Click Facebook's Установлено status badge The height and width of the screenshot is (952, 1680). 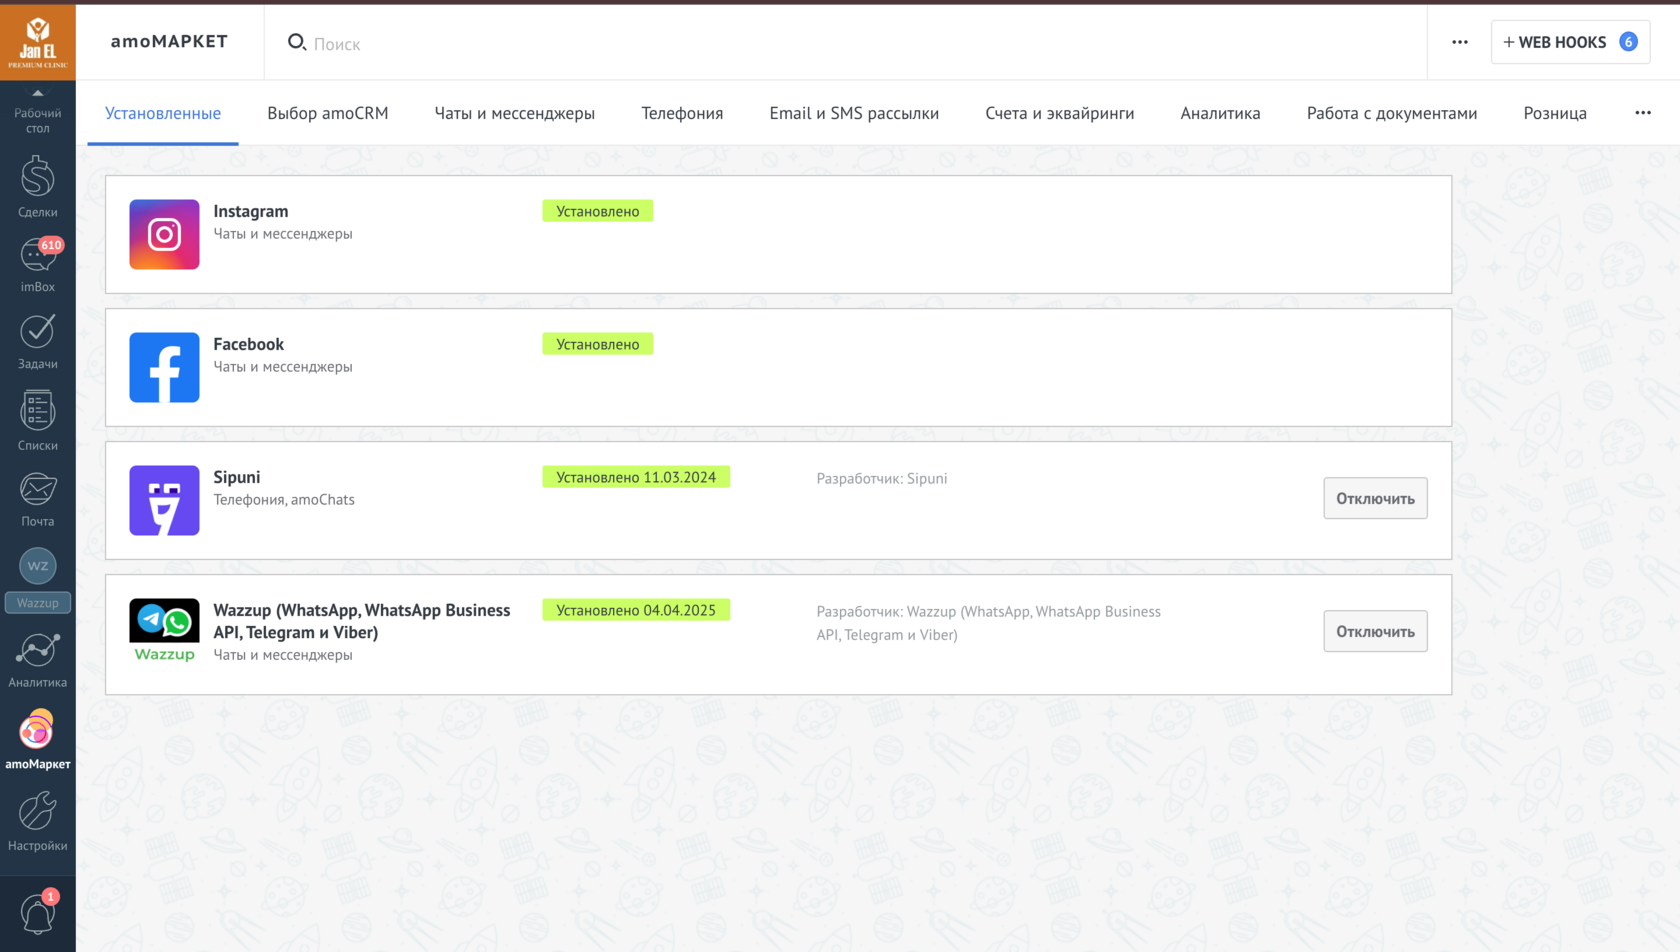coord(598,344)
